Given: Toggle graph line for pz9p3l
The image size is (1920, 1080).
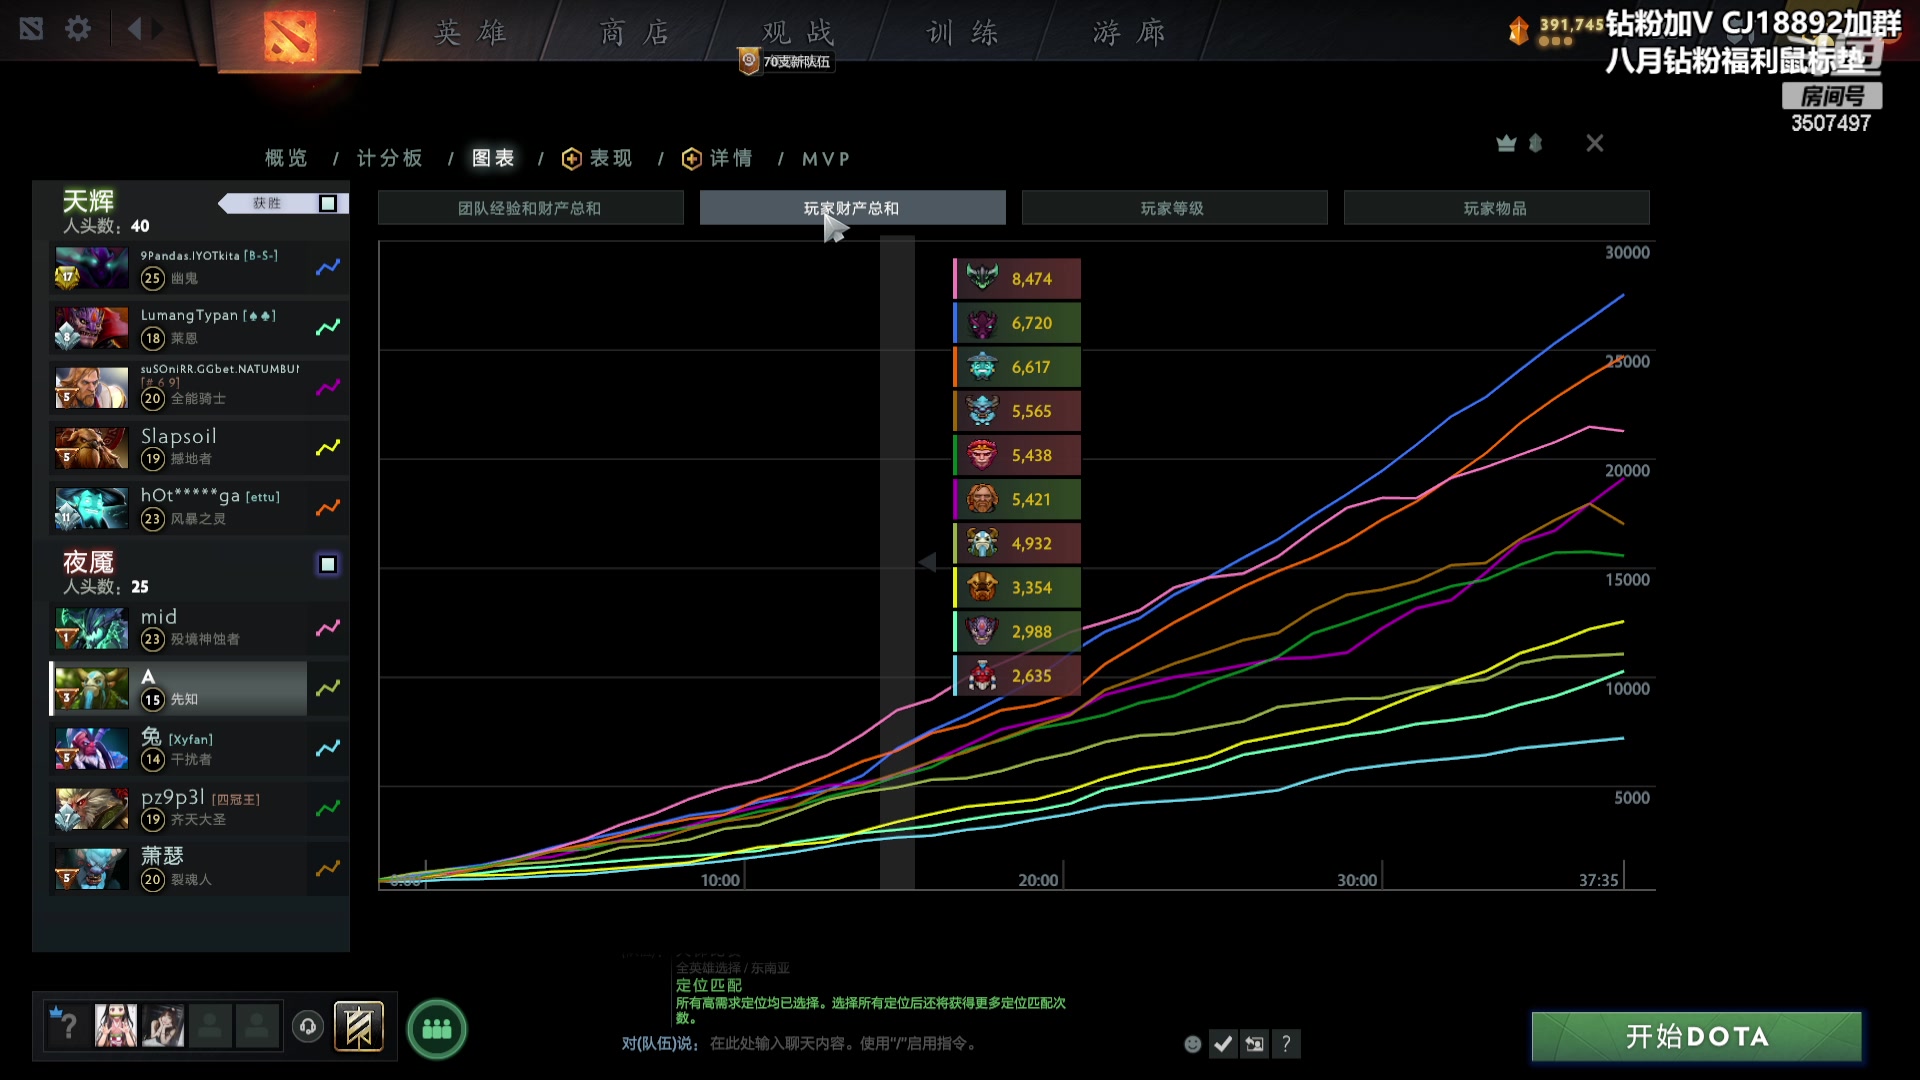Looking at the screenshot, I should pyautogui.click(x=328, y=808).
